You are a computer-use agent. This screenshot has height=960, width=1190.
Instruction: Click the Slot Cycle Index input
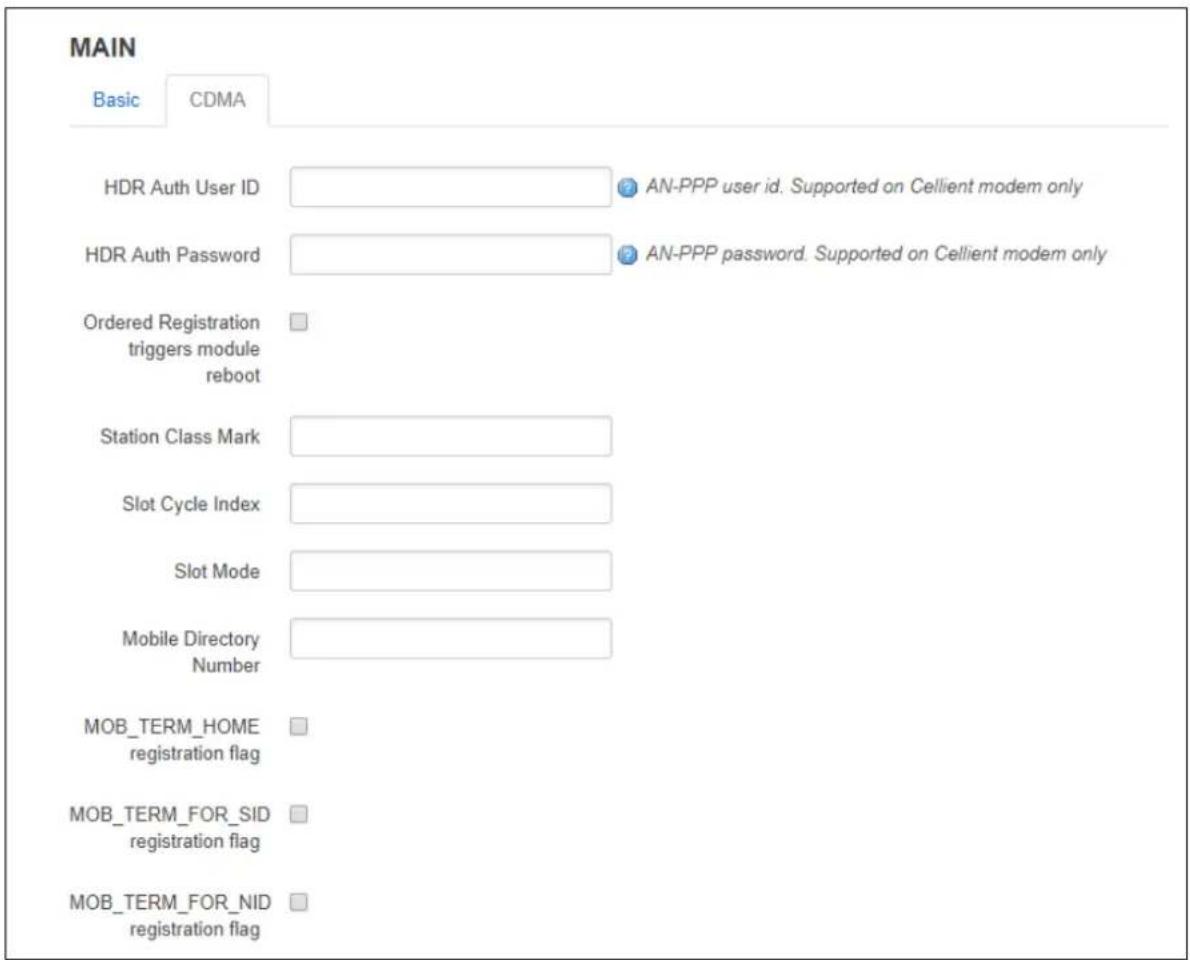pyautogui.click(x=451, y=503)
